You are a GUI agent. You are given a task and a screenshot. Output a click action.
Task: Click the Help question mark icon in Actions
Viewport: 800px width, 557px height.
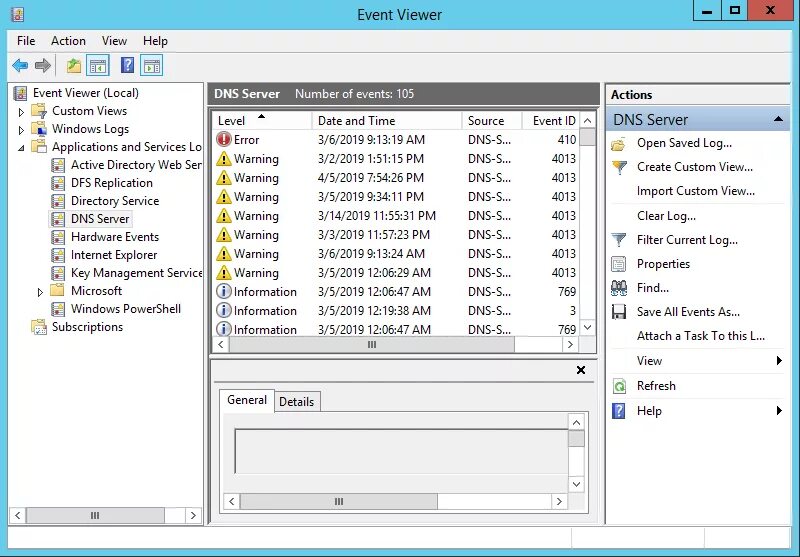(618, 411)
